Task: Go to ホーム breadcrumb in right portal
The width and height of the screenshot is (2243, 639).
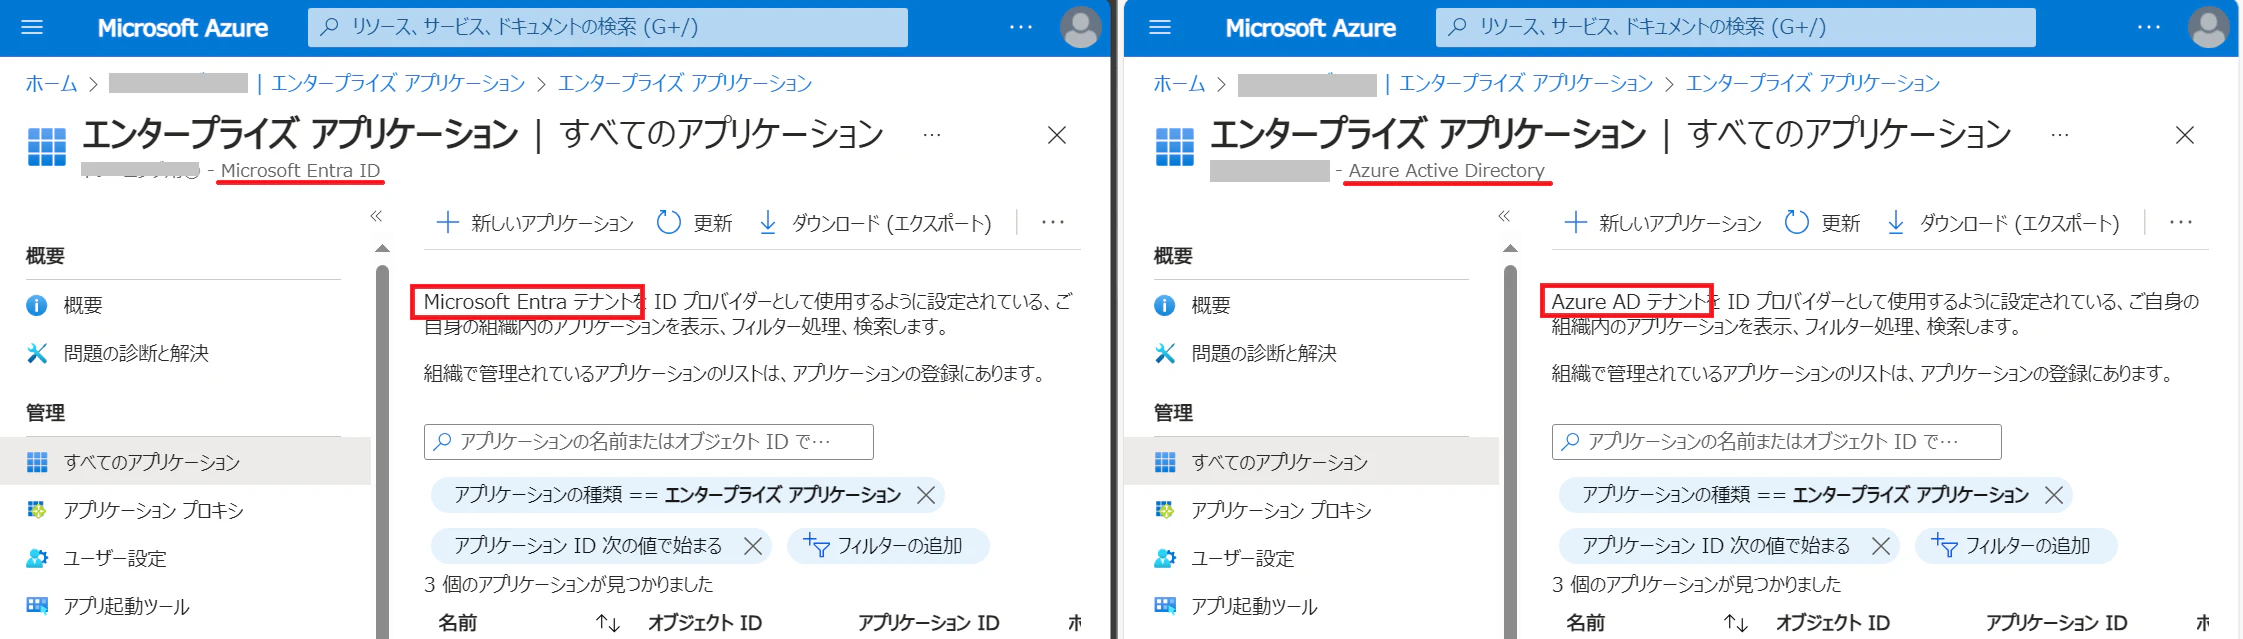Action: click(1179, 83)
